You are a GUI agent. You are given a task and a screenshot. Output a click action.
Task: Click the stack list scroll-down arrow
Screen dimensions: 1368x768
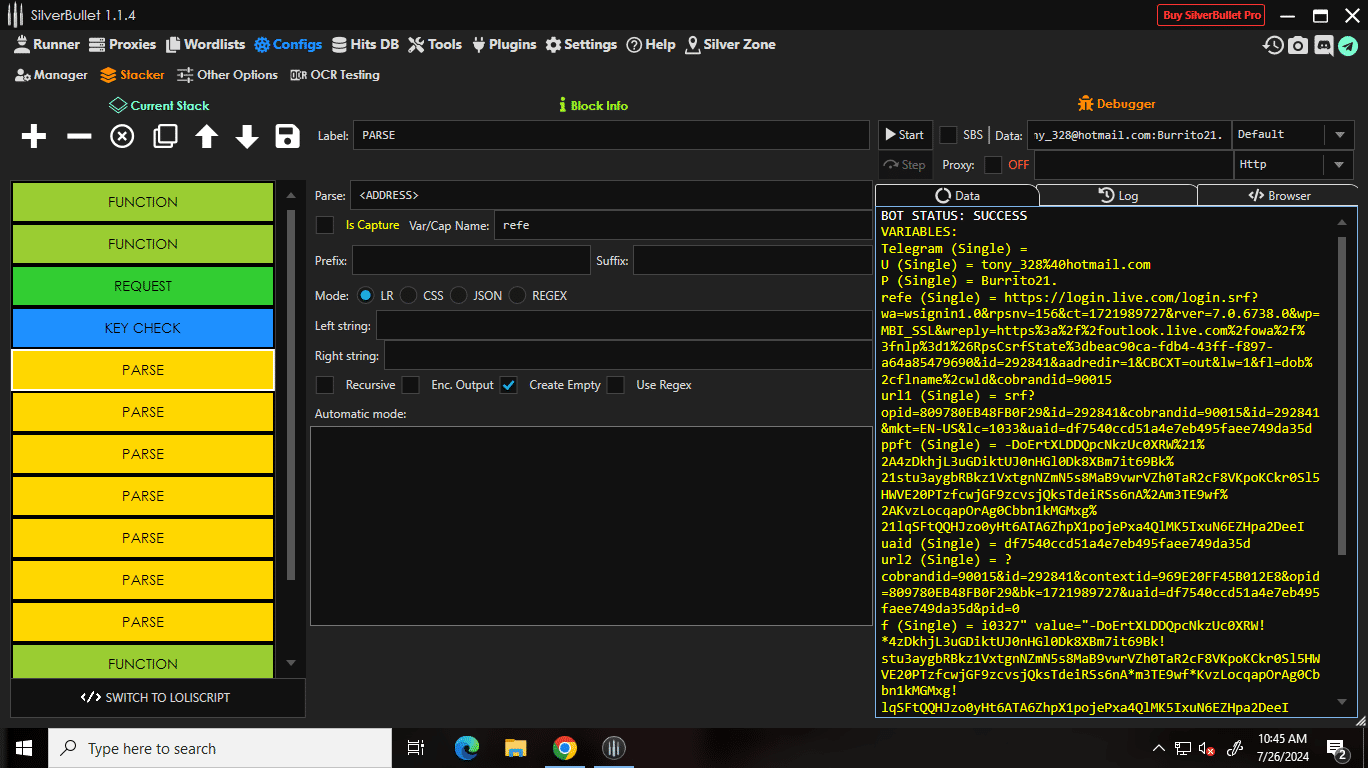pos(291,663)
